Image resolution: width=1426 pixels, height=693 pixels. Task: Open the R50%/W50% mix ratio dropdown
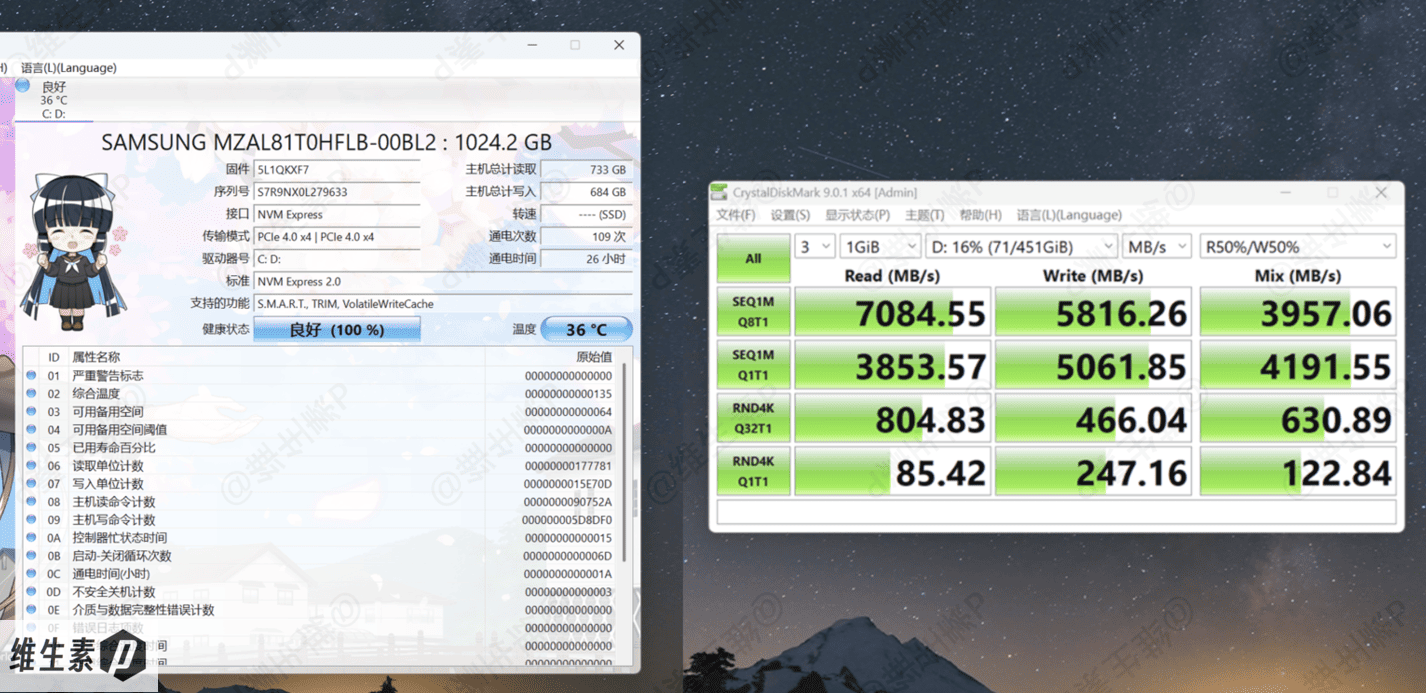1297,246
